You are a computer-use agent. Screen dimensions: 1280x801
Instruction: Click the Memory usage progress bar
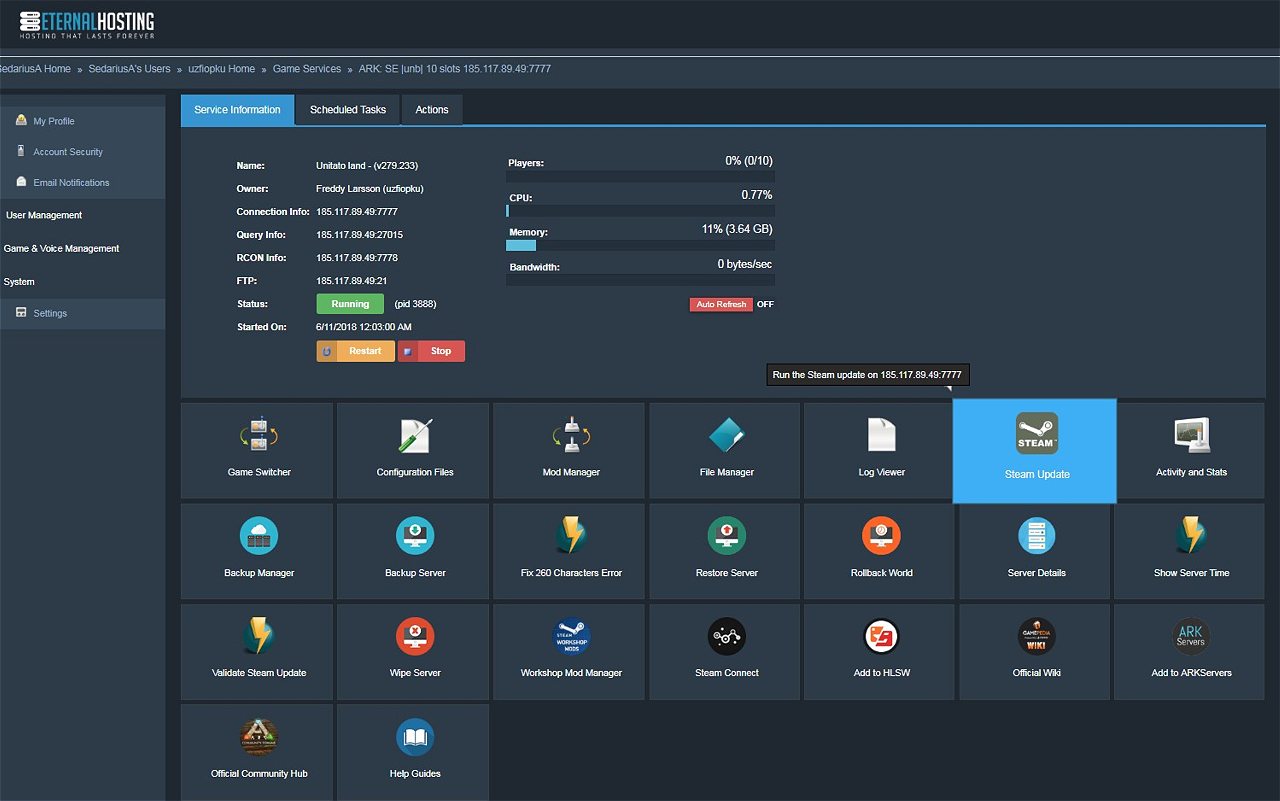click(x=640, y=245)
